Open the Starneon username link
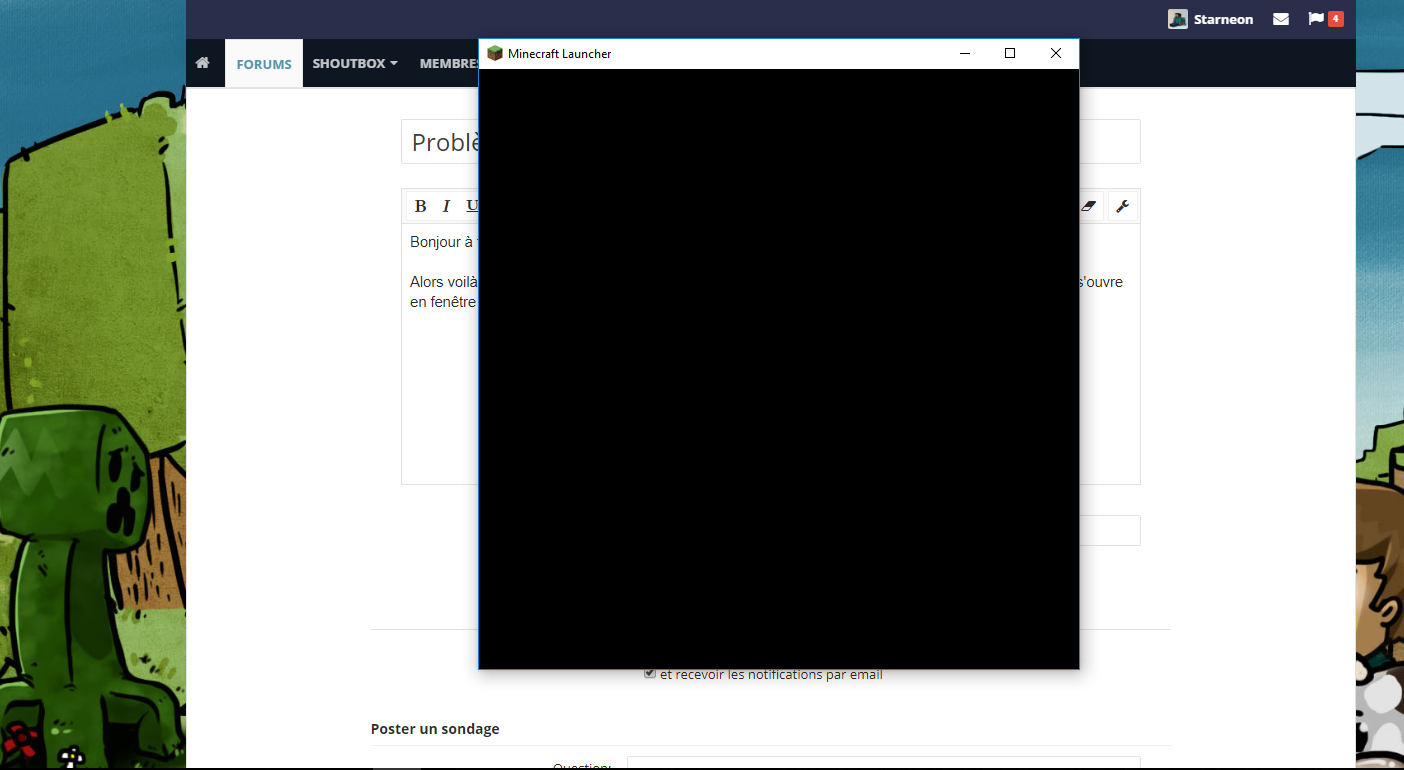Image resolution: width=1404 pixels, height=770 pixels. 1223,19
